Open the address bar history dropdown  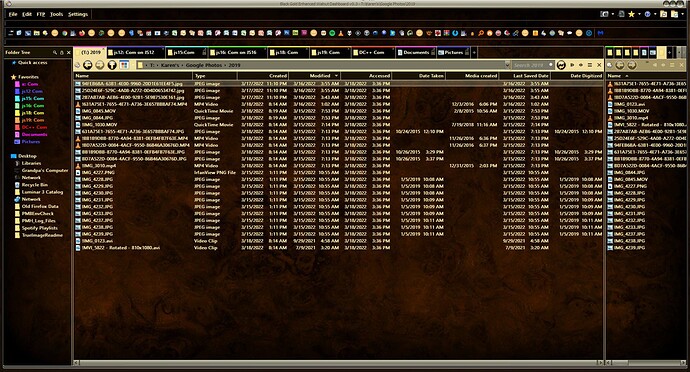[x=507, y=65]
